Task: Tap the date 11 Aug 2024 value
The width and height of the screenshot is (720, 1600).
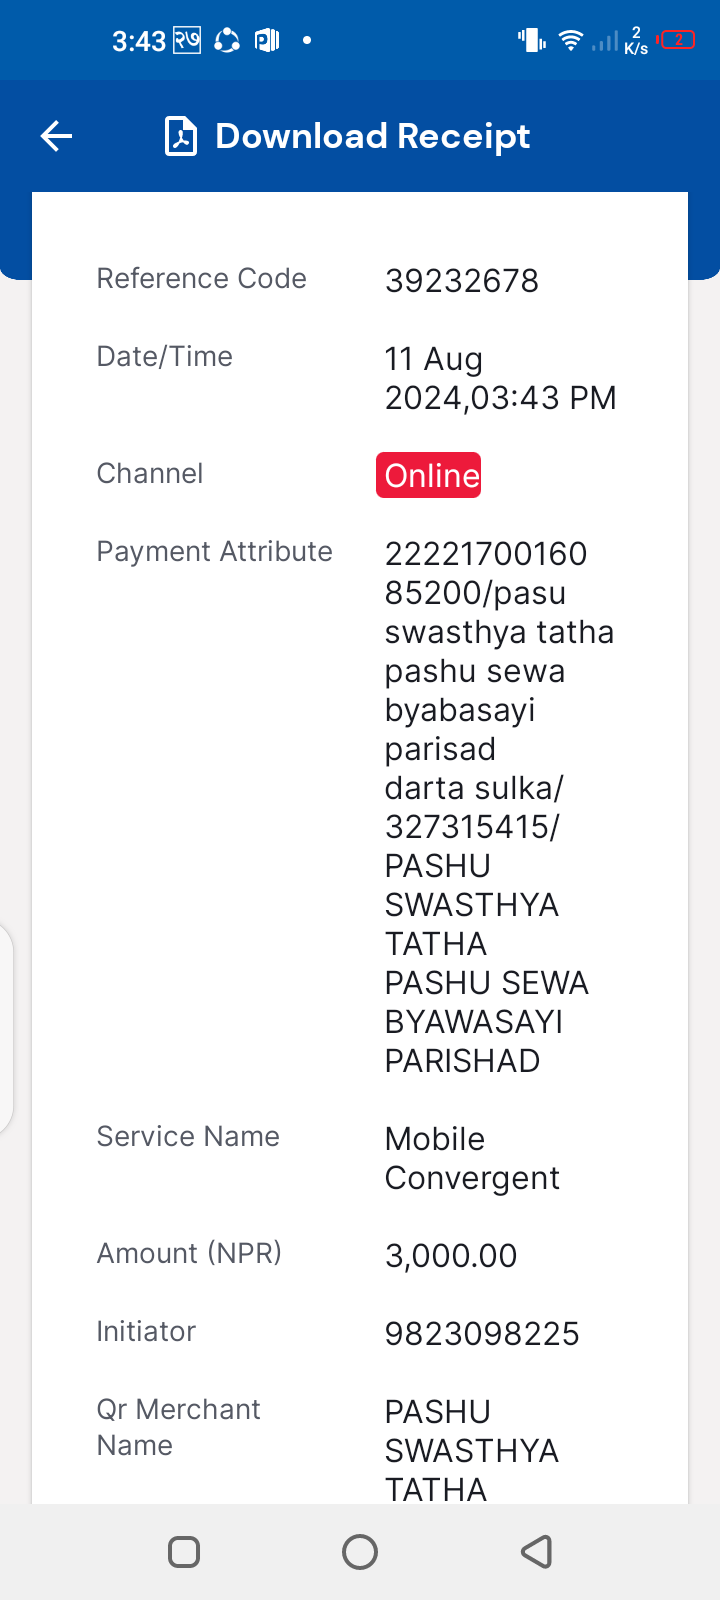Action: tap(500, 378)
